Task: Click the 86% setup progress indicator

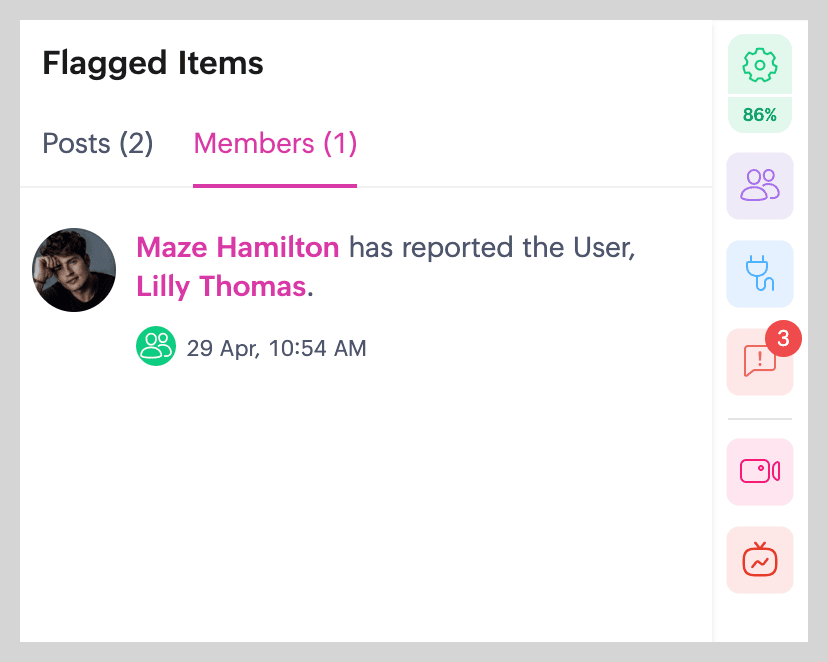Action: (x=760, y=115)
